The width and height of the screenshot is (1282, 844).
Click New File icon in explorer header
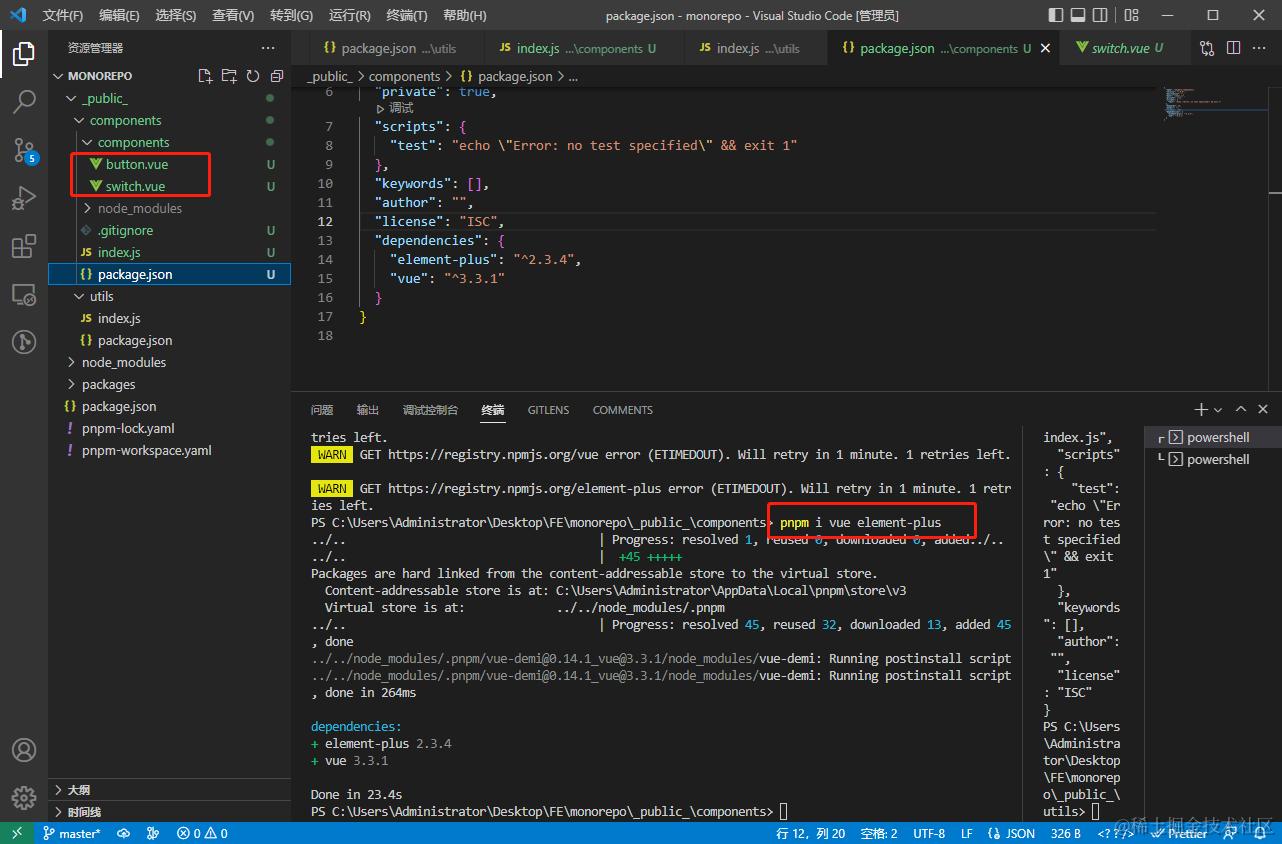coord(205,76)
